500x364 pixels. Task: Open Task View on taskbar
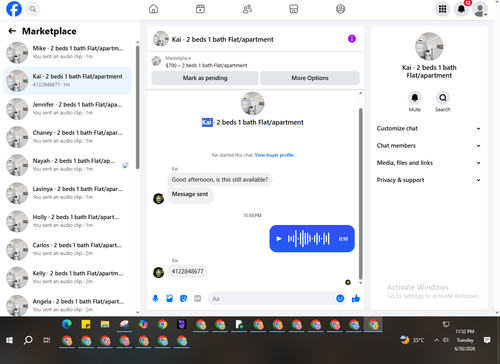tap(47, 340)
